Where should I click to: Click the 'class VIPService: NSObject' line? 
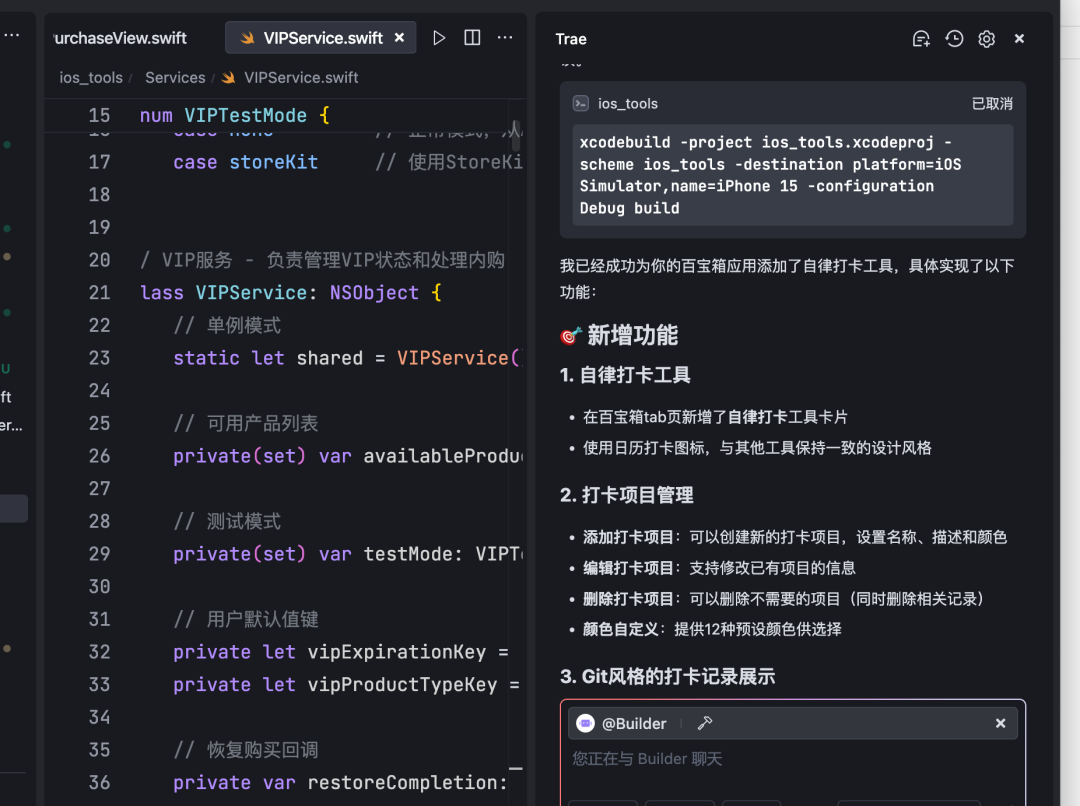pos(290,293)
